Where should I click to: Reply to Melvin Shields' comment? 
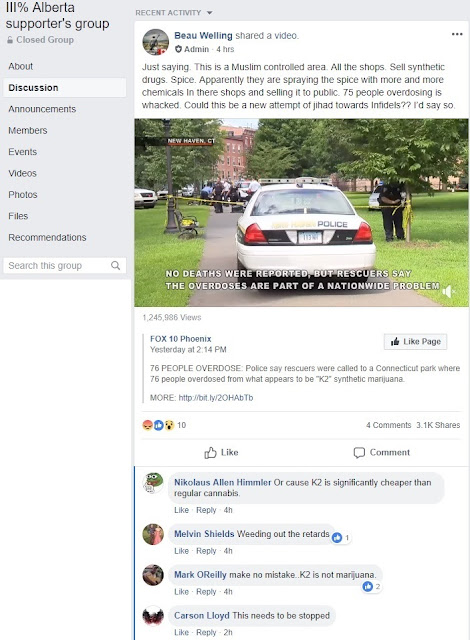(x=206, y=551)
